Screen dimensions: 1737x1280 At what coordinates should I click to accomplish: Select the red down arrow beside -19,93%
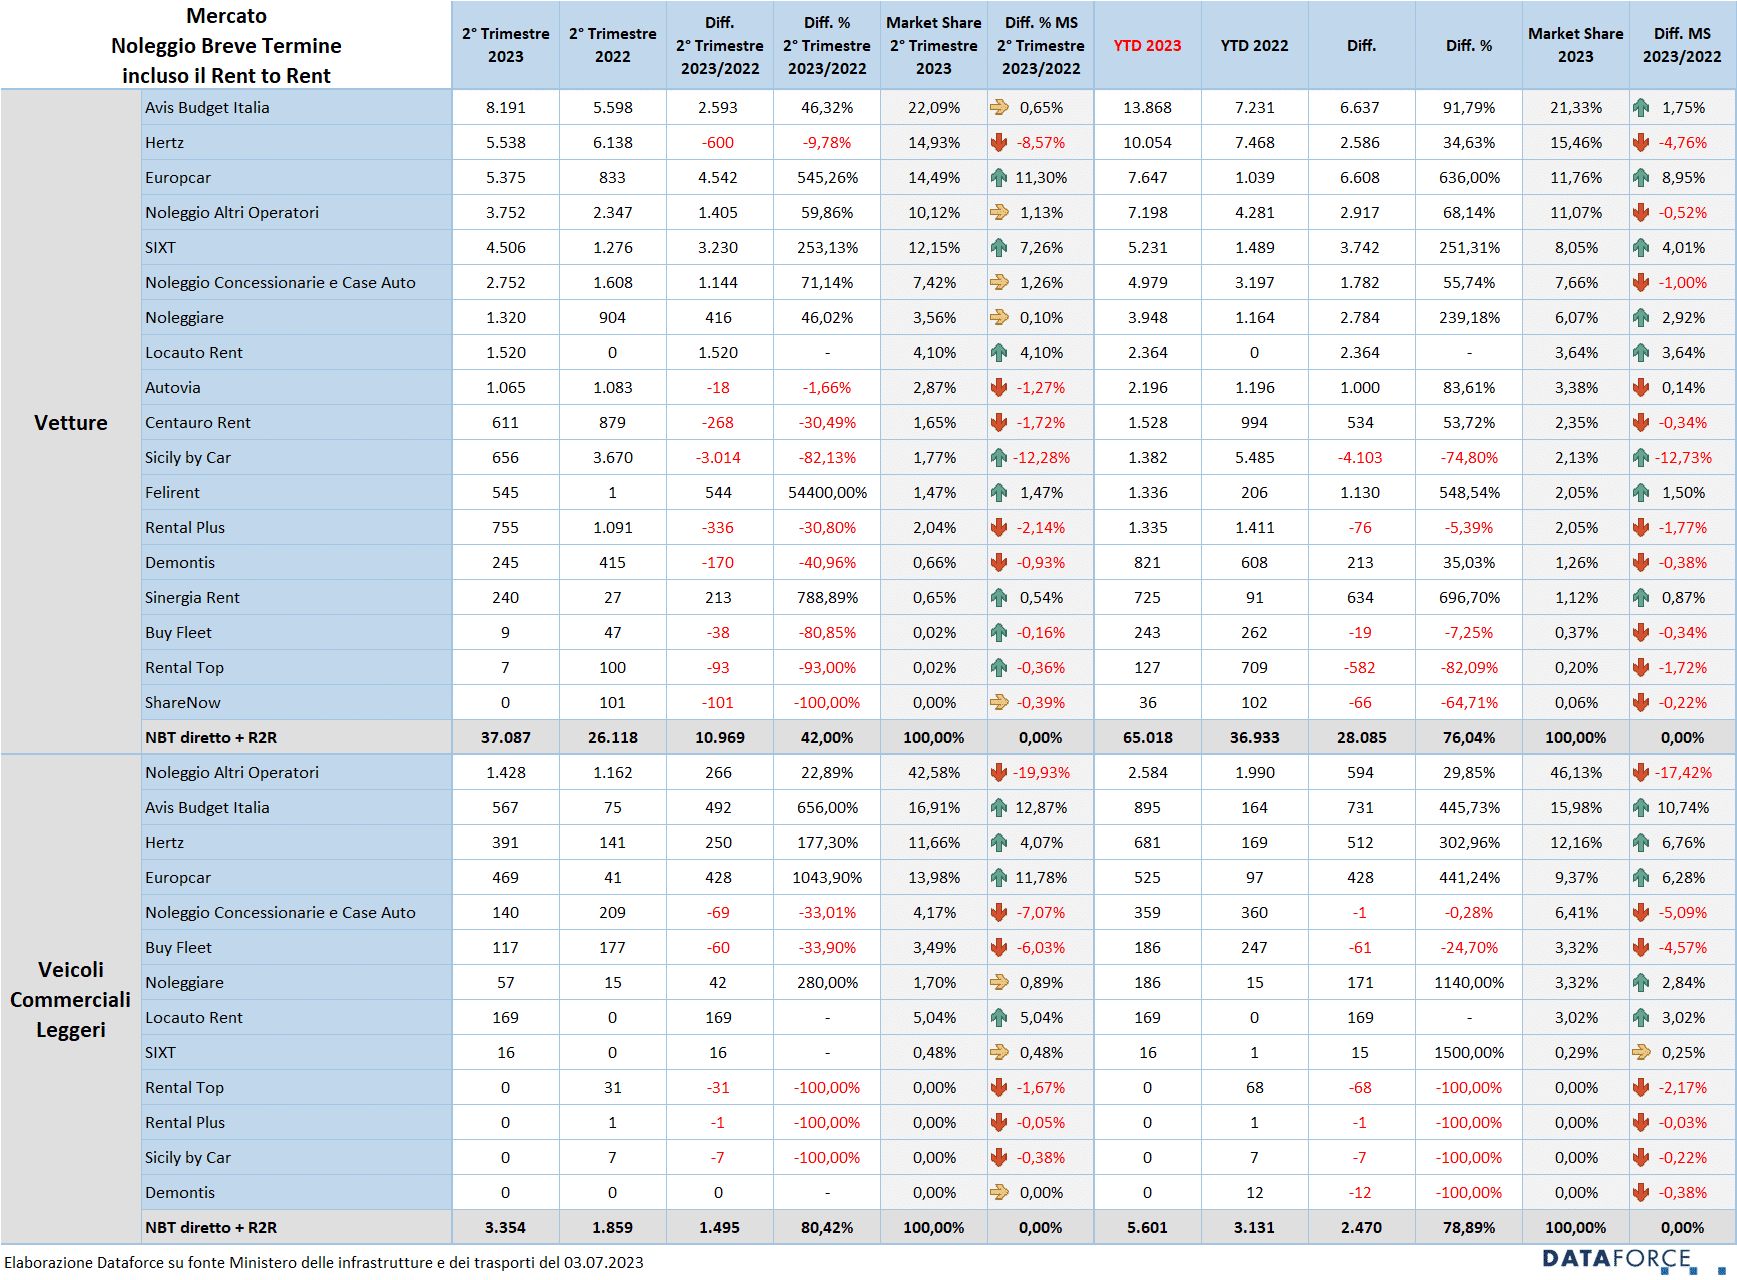pos(999,772)
